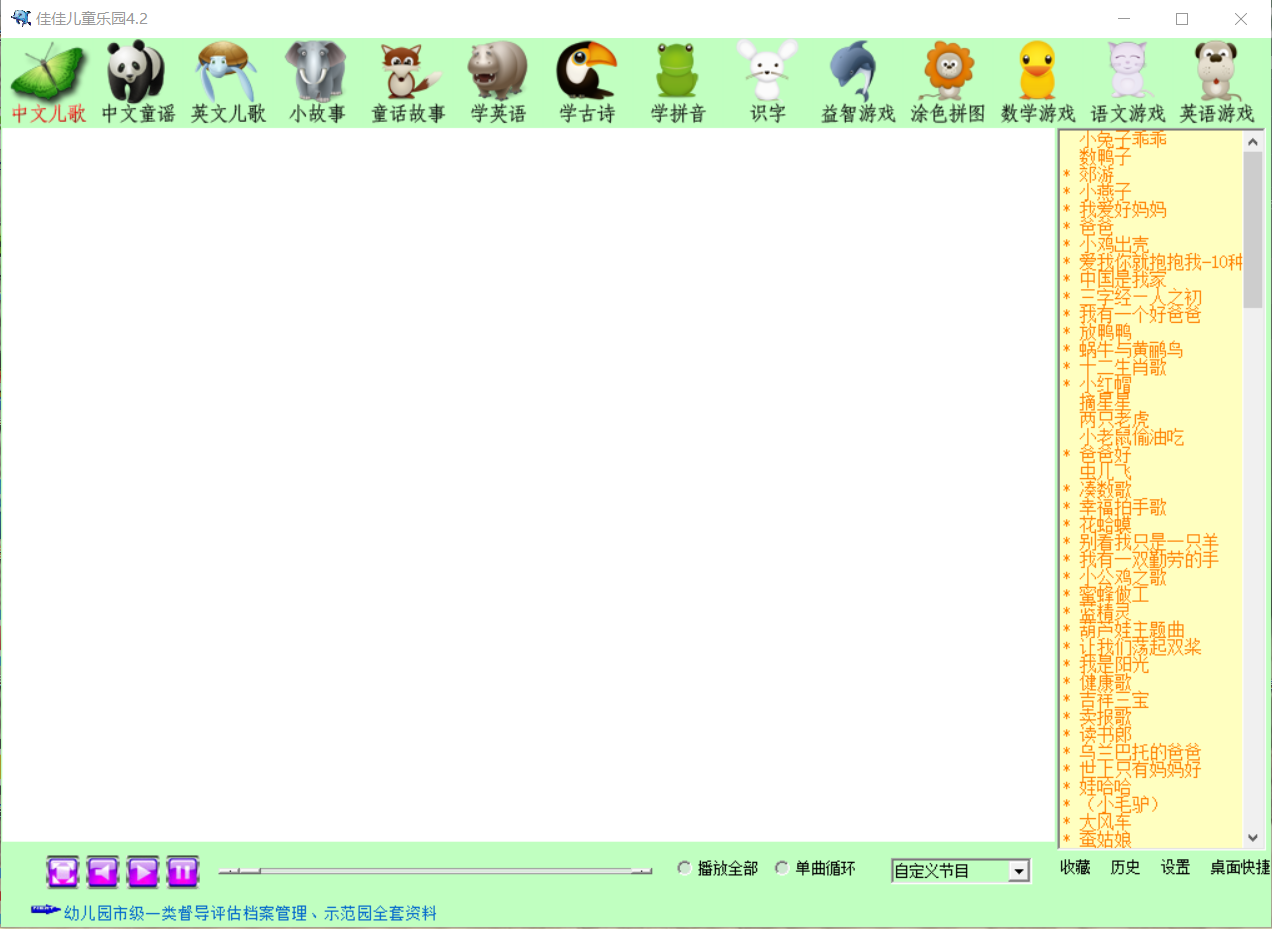Screen dimensions: 1272x929
Task: Select 中文童谣 panda icon
Action: coord(134,70)
